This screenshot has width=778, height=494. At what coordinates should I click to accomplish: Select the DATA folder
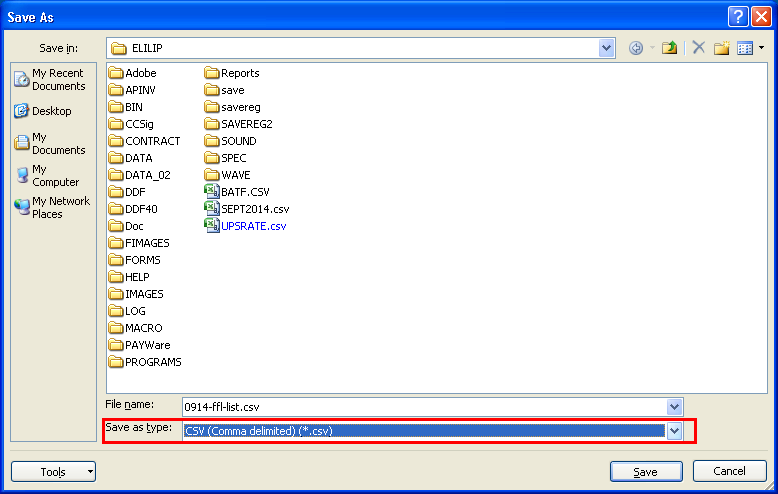coord(130,158)
